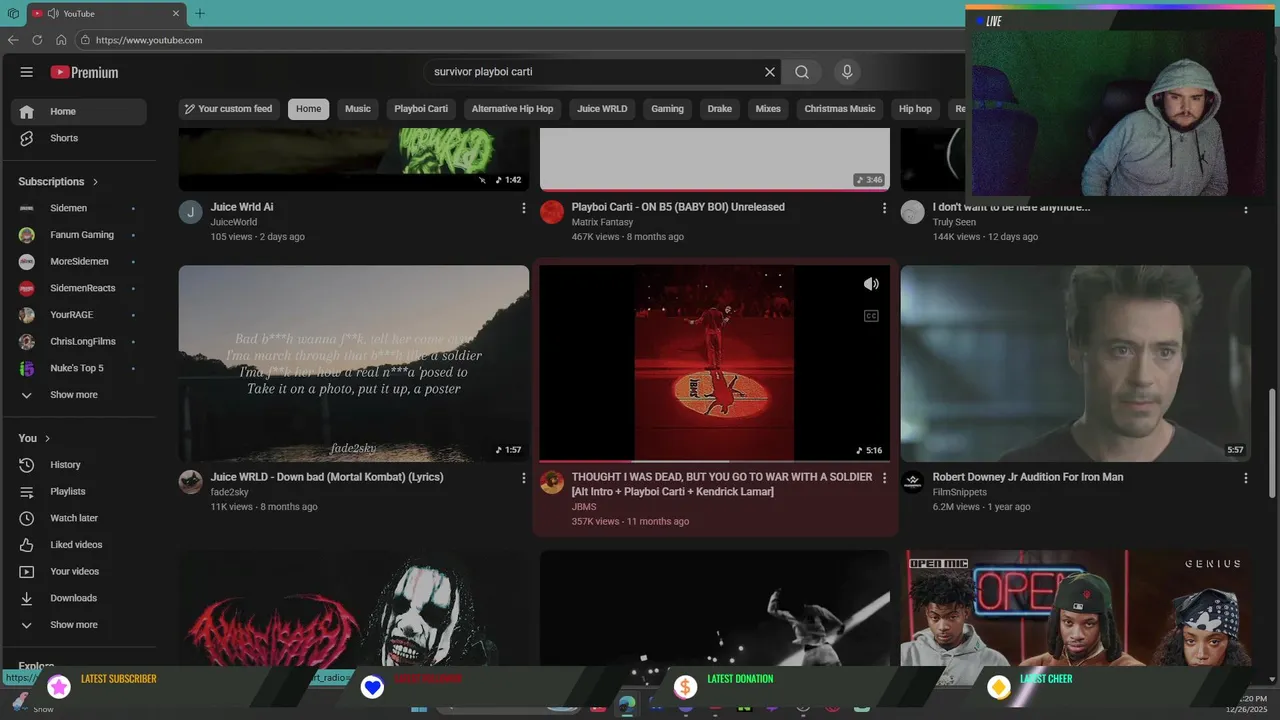Screen dimensions: 1280x720
Task: Open Fanum Gaming subscription channel
Action: tap(79, 235)
